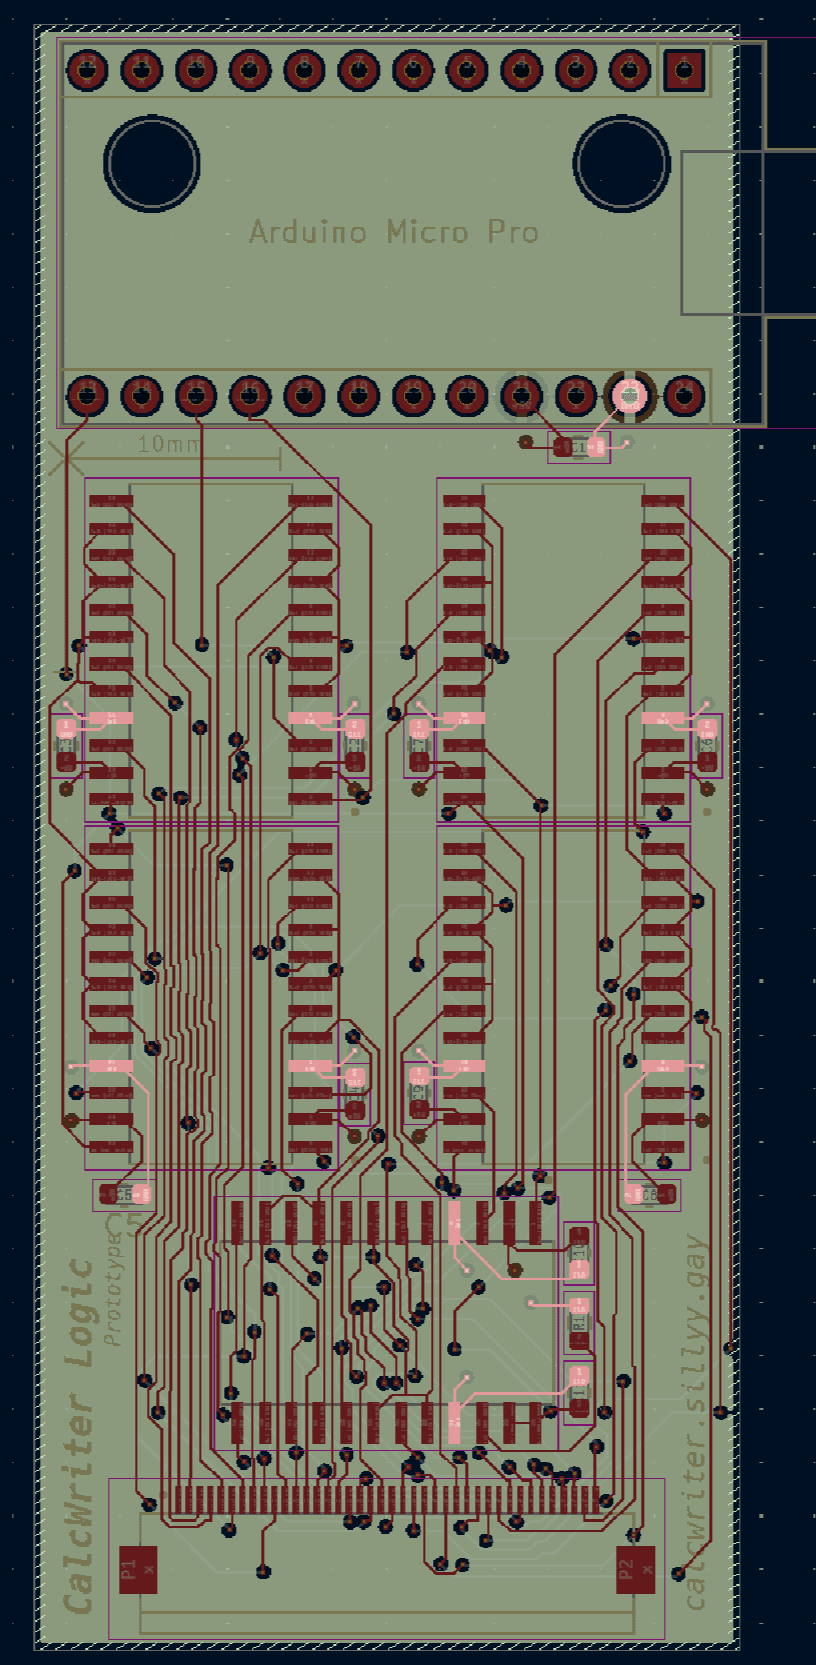Click the right mounting hole
The height and width of the screenshot is (1665, 816).
click(622, 164)
